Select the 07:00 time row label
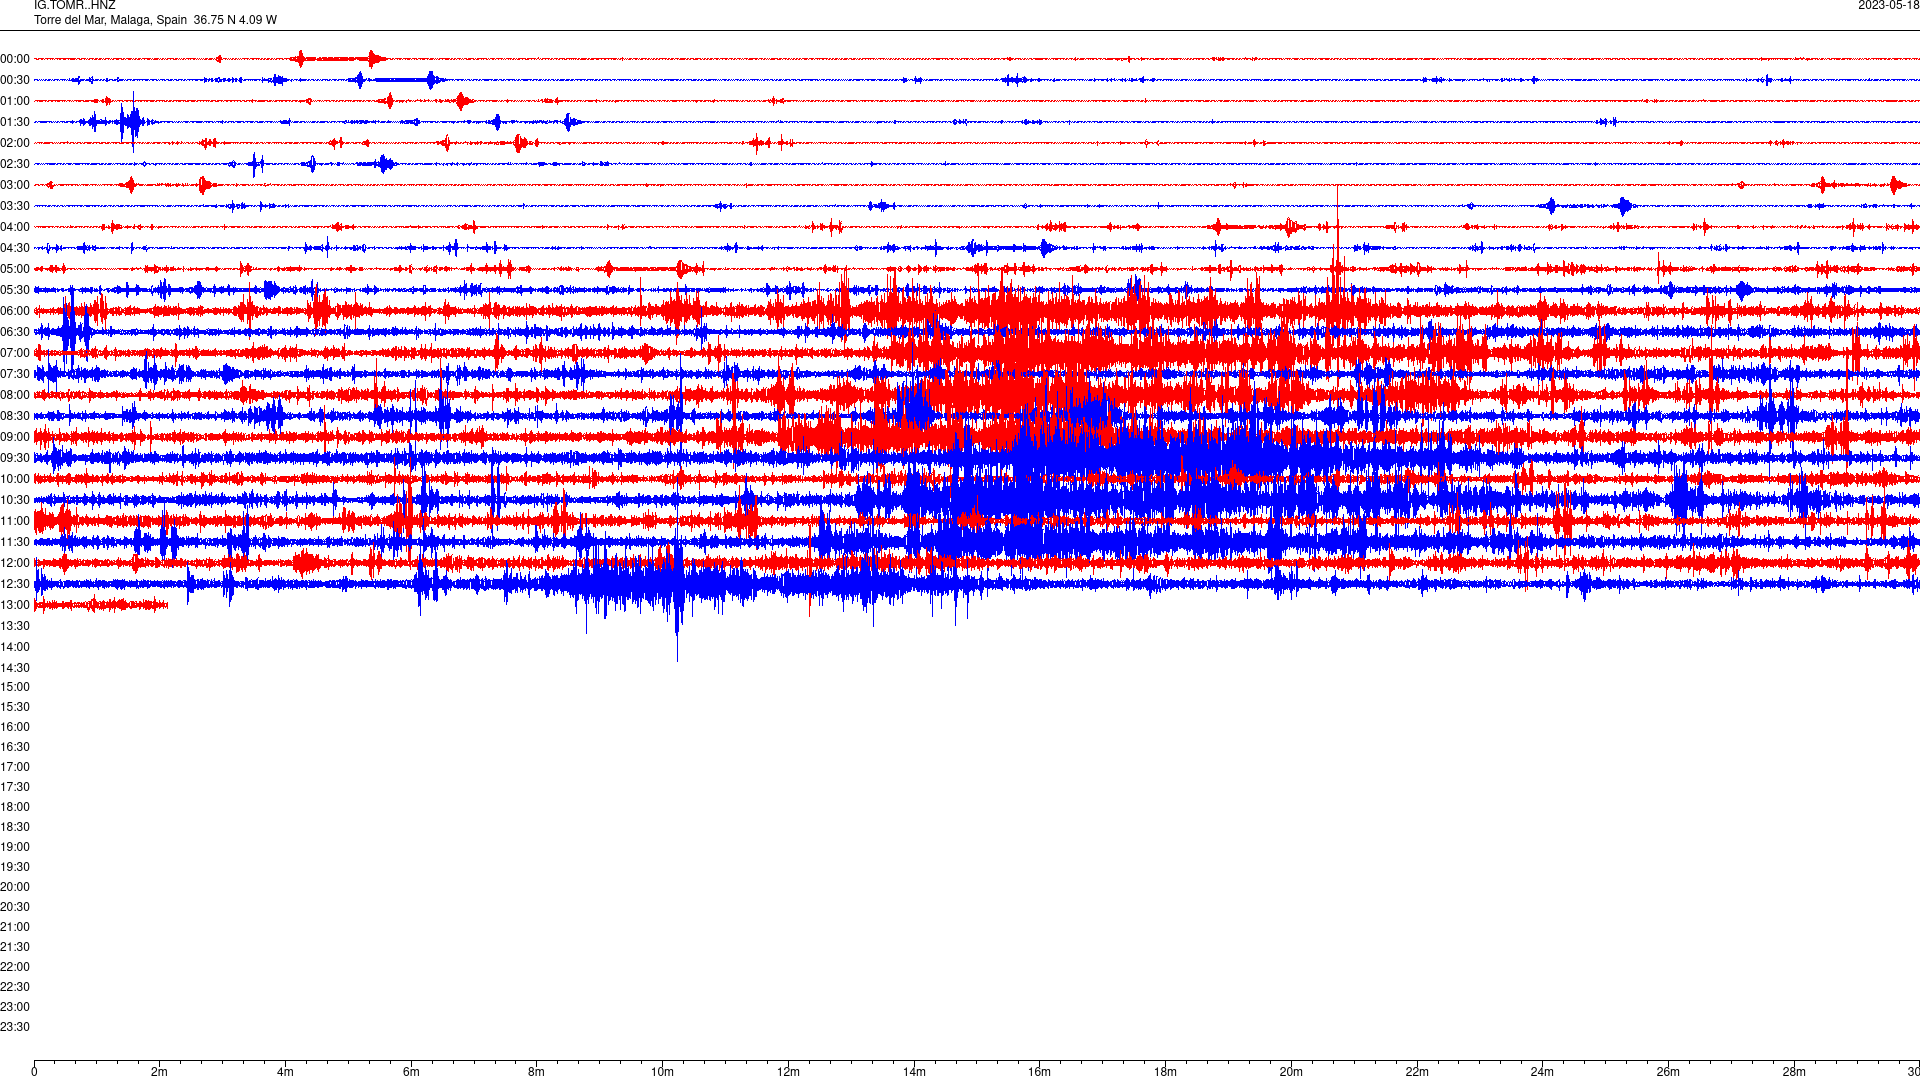The image size is (1920, 1080). click(x=15, y=353)
